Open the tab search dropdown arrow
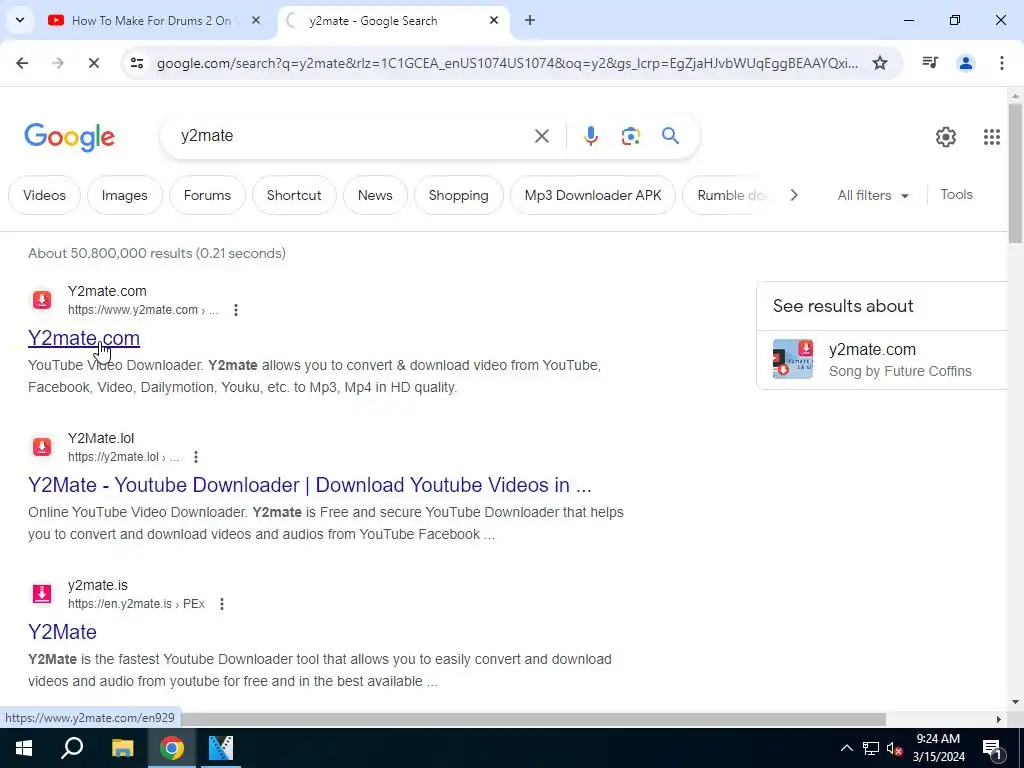This screenshot has width=1024, height=768. pos(20,20)
